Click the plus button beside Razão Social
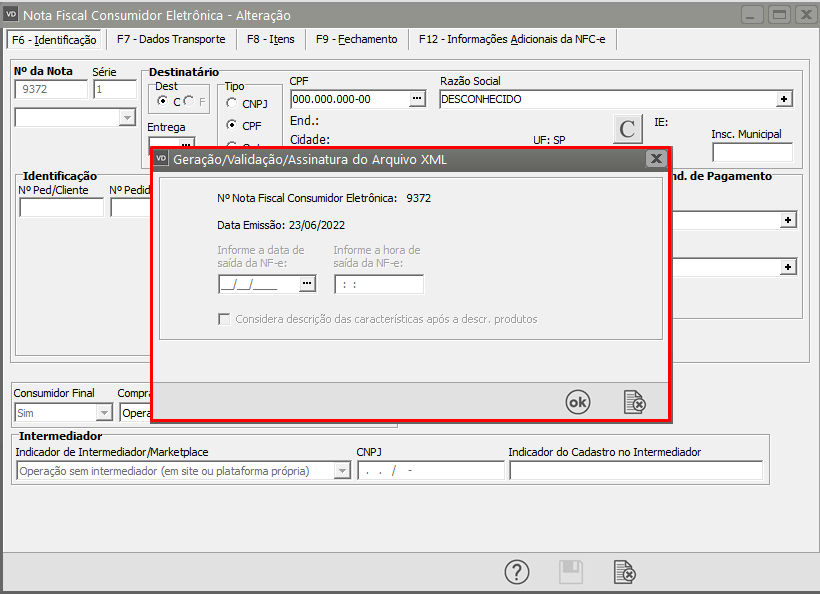 click(785, 99)
